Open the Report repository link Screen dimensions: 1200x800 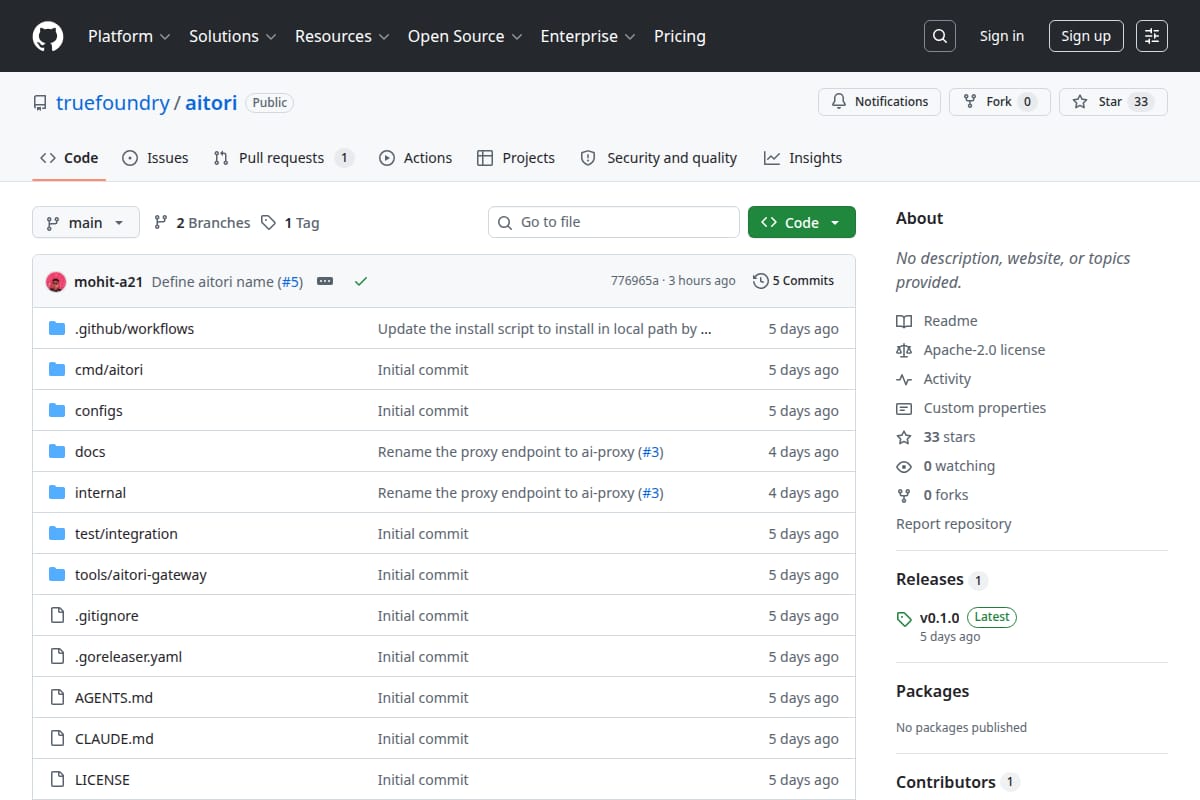[954, 524]
